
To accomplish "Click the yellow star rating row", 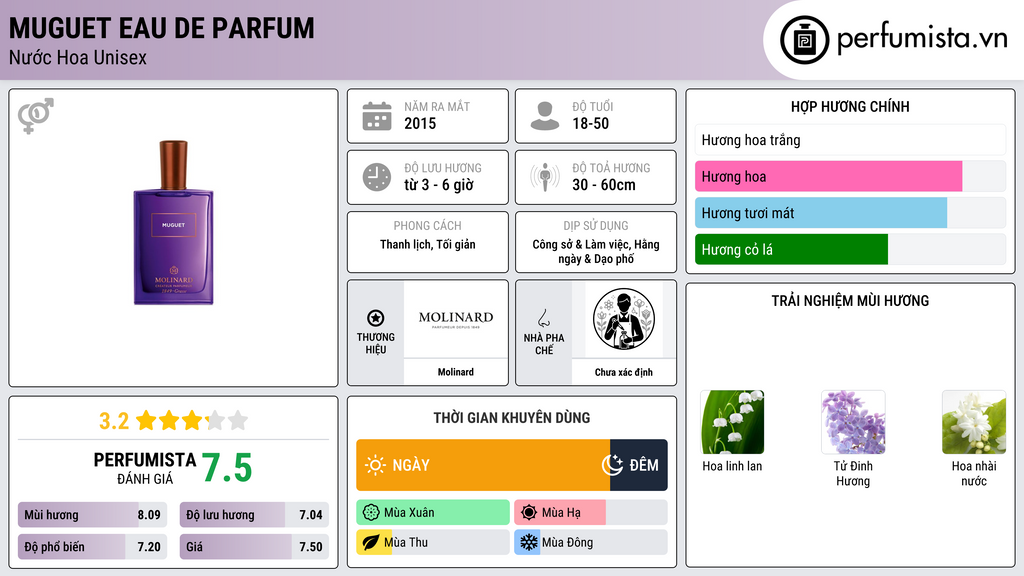I will (192, 421).
